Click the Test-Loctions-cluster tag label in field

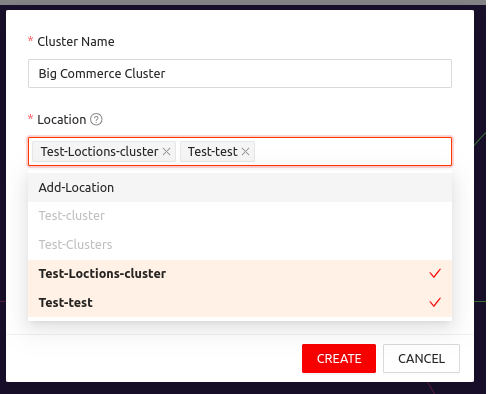pos(99,152)
